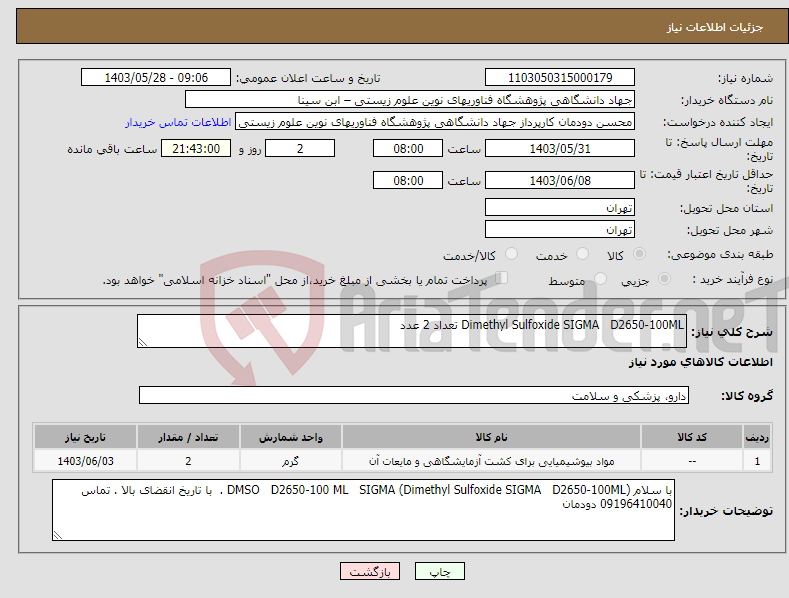
Task: Open اطلاعات تماس خریدار contact link
Action: pos(178,122)
